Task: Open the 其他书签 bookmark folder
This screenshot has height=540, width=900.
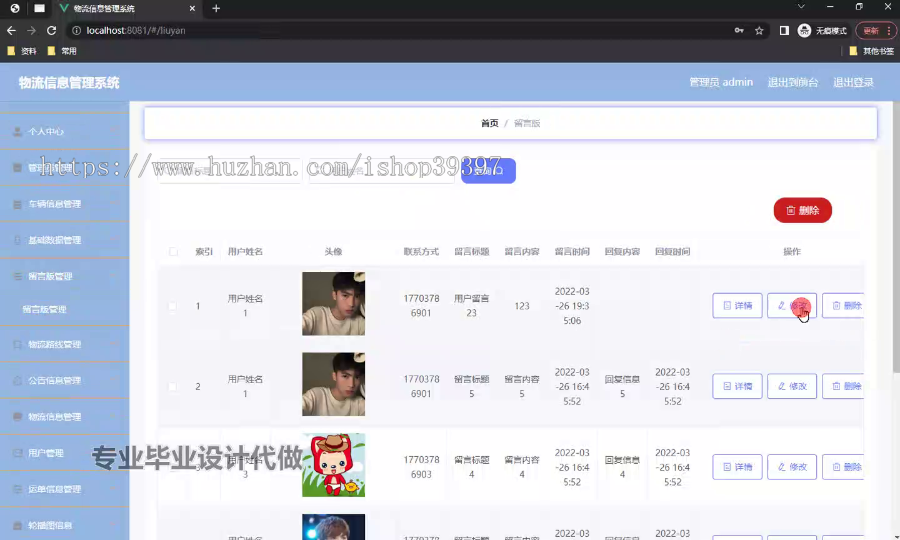Action: (871, 51)
